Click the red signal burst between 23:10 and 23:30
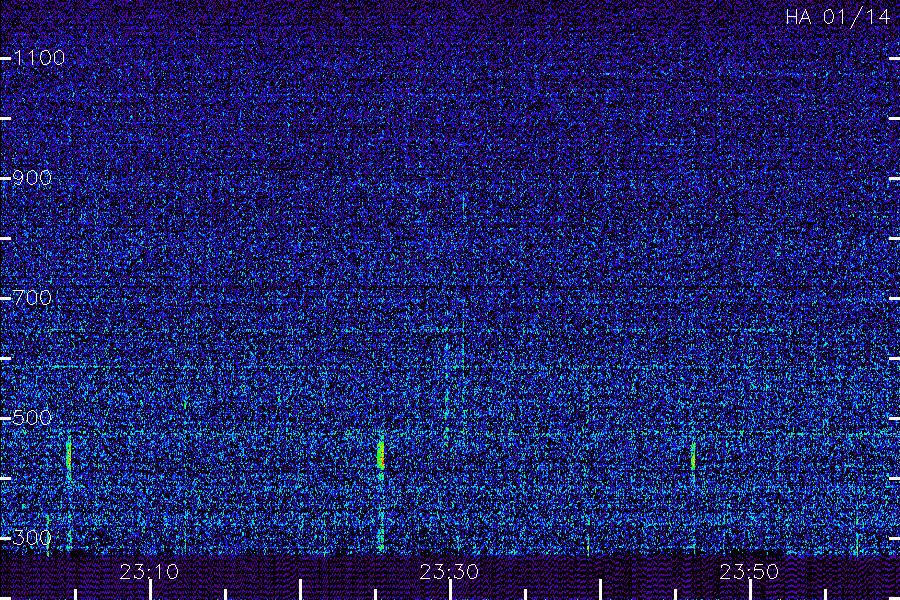 pyautogui.click(x=381, y=455)
